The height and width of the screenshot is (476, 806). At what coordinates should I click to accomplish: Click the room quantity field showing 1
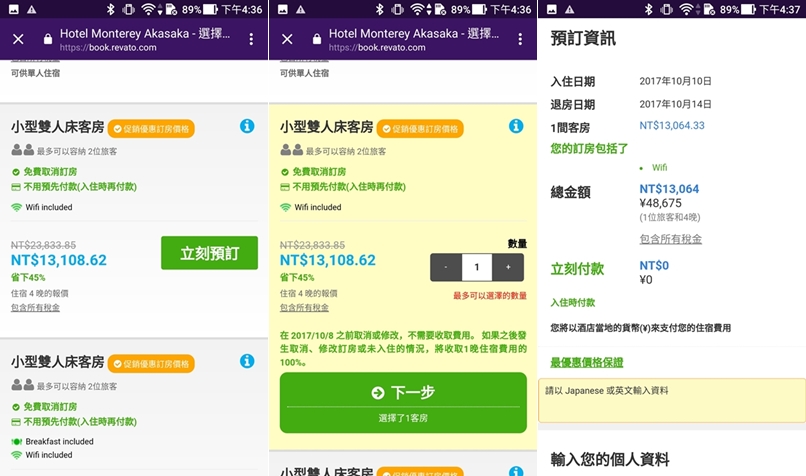click(x=477, y=267)
